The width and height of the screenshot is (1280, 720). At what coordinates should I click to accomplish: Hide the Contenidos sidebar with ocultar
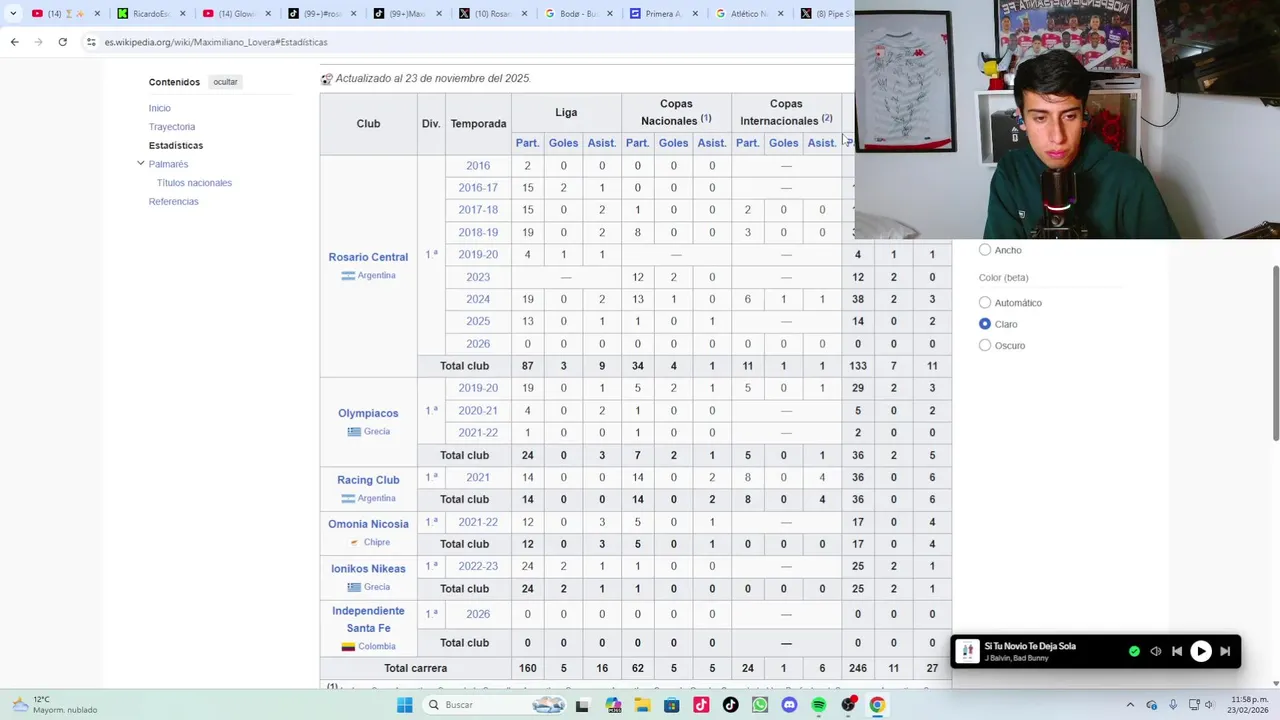225,82
